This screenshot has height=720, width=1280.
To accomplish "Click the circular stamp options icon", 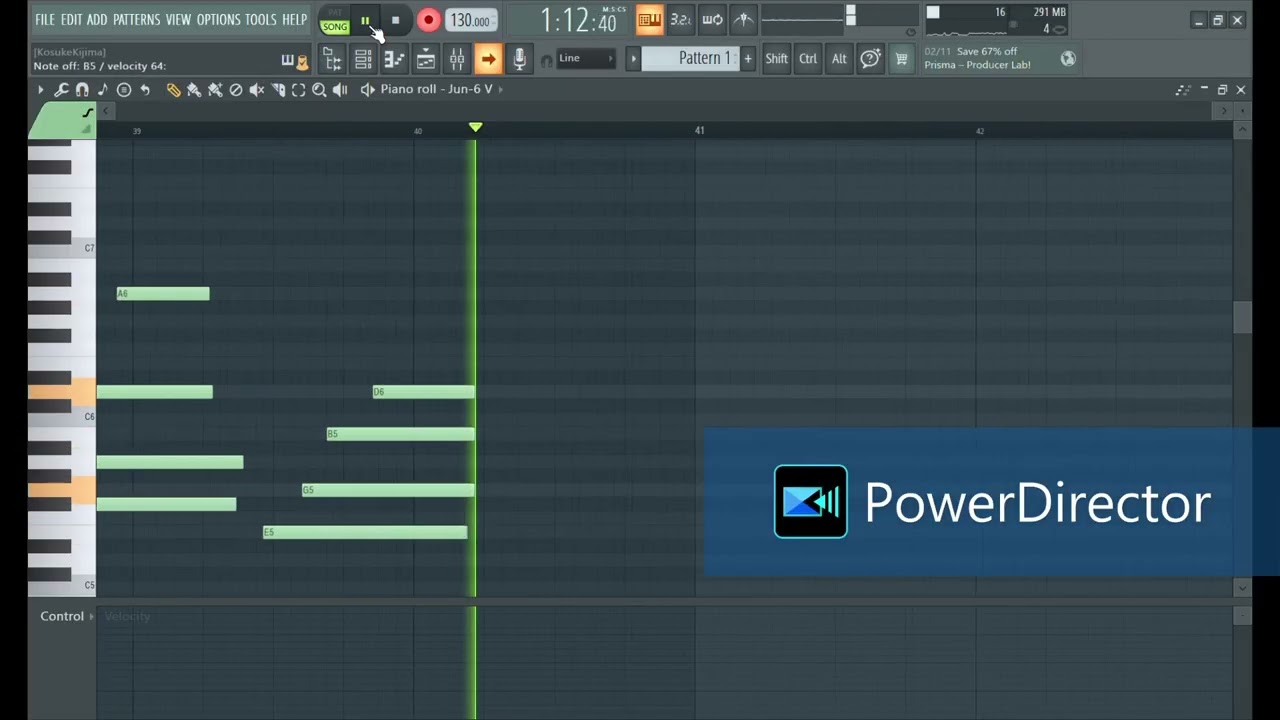I will pyautogui.click(x=124, y=90).
